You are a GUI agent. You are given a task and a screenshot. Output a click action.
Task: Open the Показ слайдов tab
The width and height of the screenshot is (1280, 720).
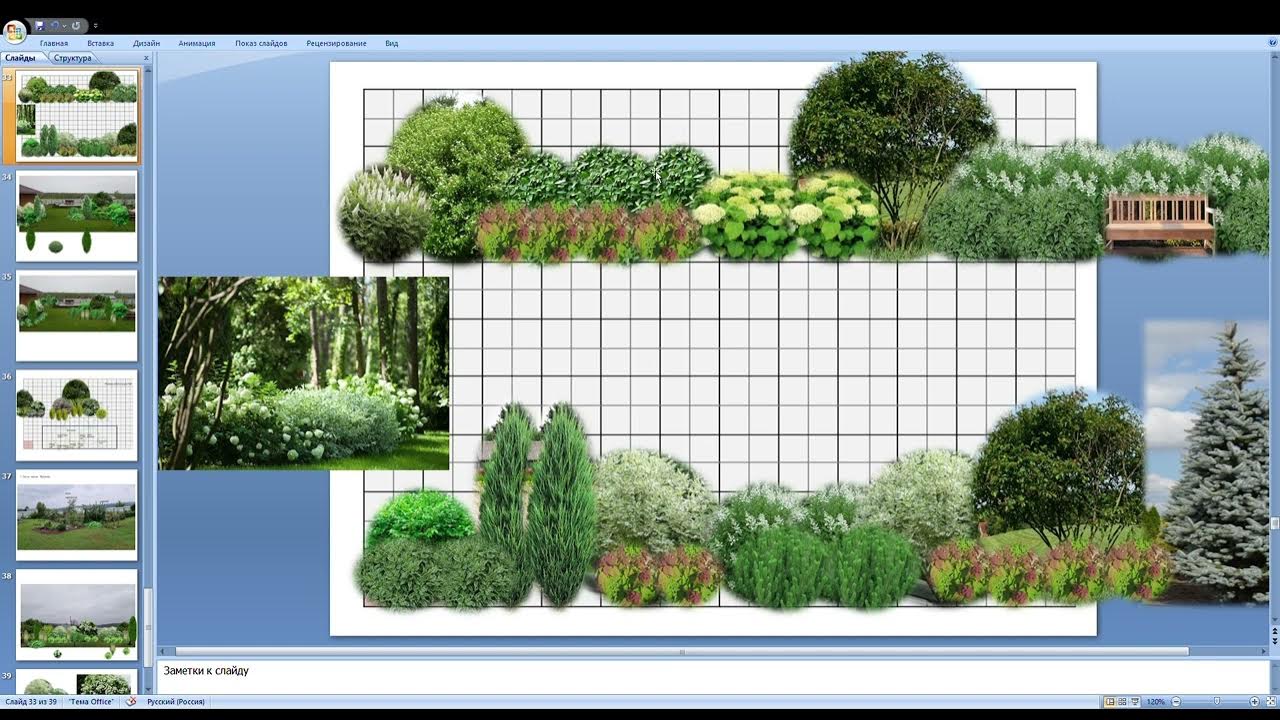coord(261,43)
